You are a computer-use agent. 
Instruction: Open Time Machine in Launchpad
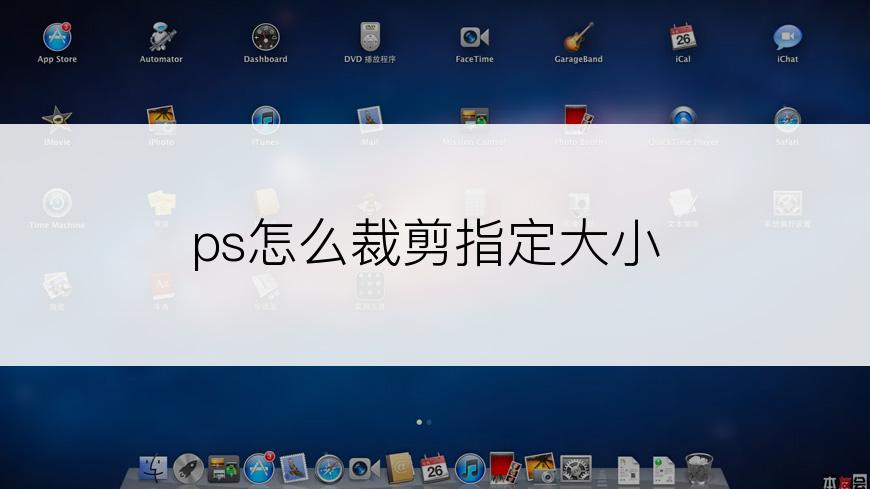[x=57, y=203]
